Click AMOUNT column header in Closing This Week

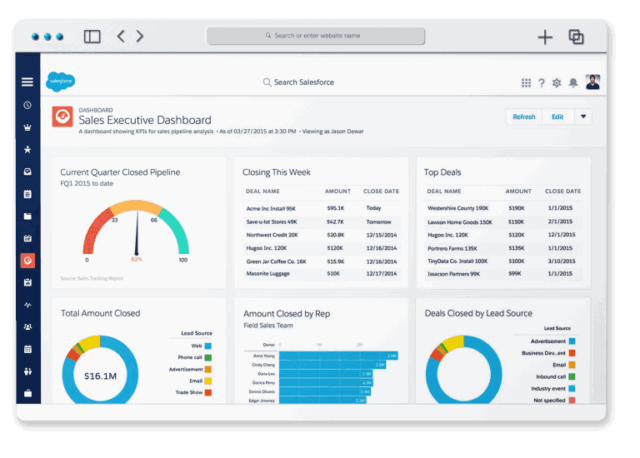[338, 191]
